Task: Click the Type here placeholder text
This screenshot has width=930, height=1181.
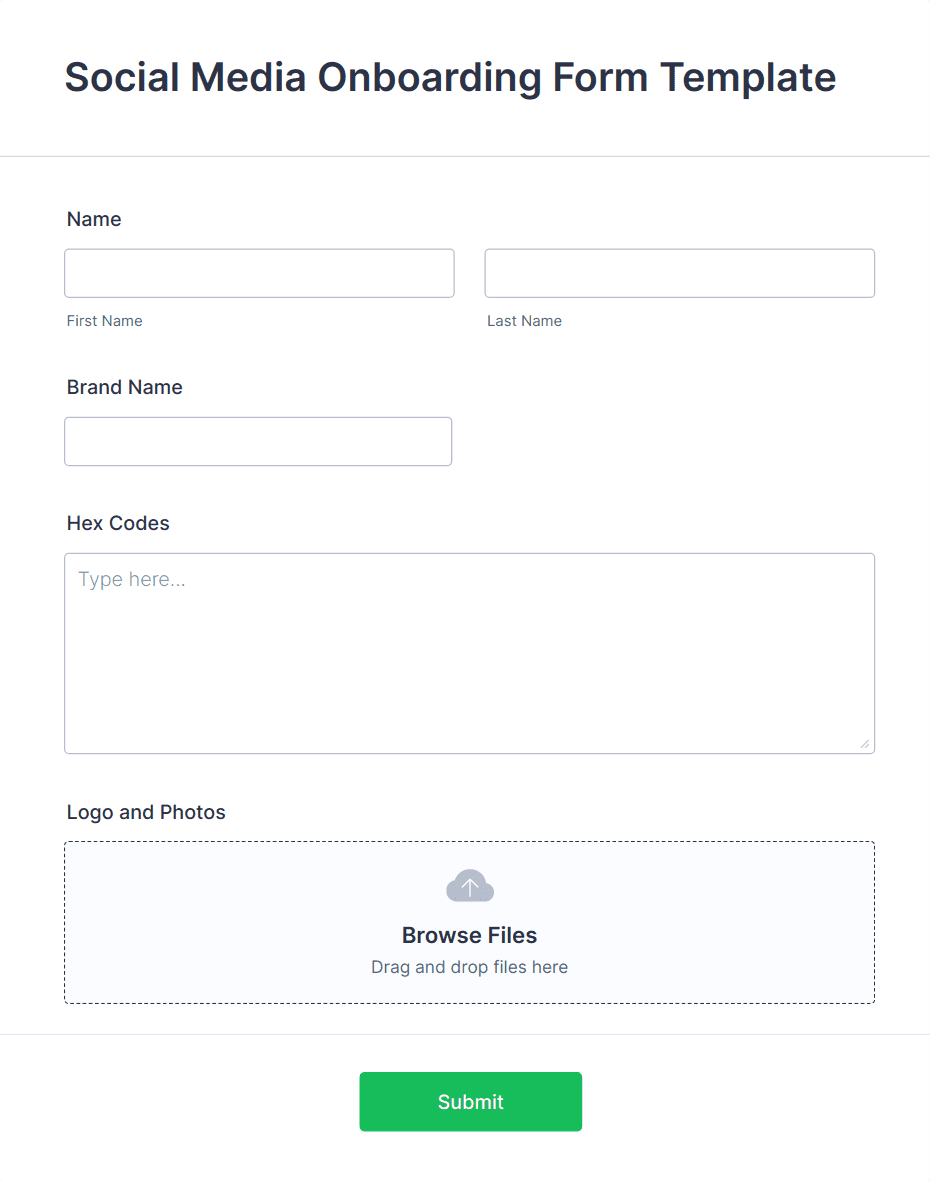Action: click(x=131, y=579)
